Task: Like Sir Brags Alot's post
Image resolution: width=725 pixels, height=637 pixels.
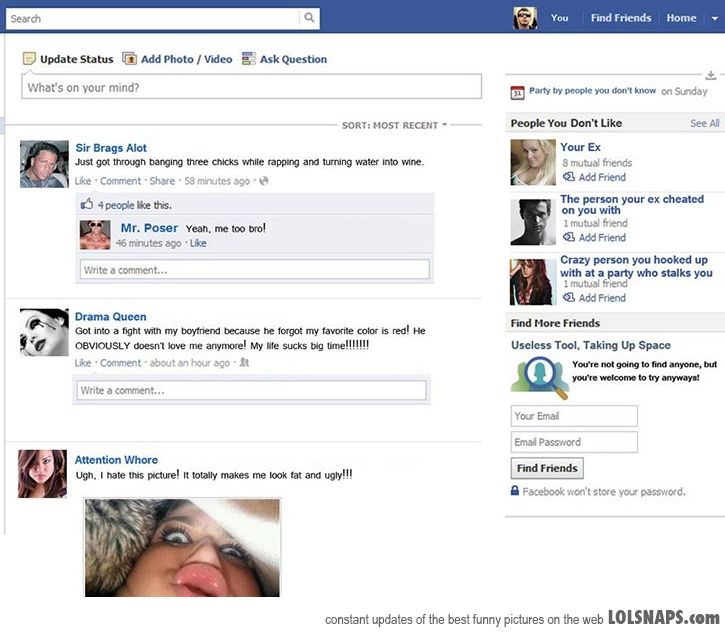Action: [x=83, y=181]
